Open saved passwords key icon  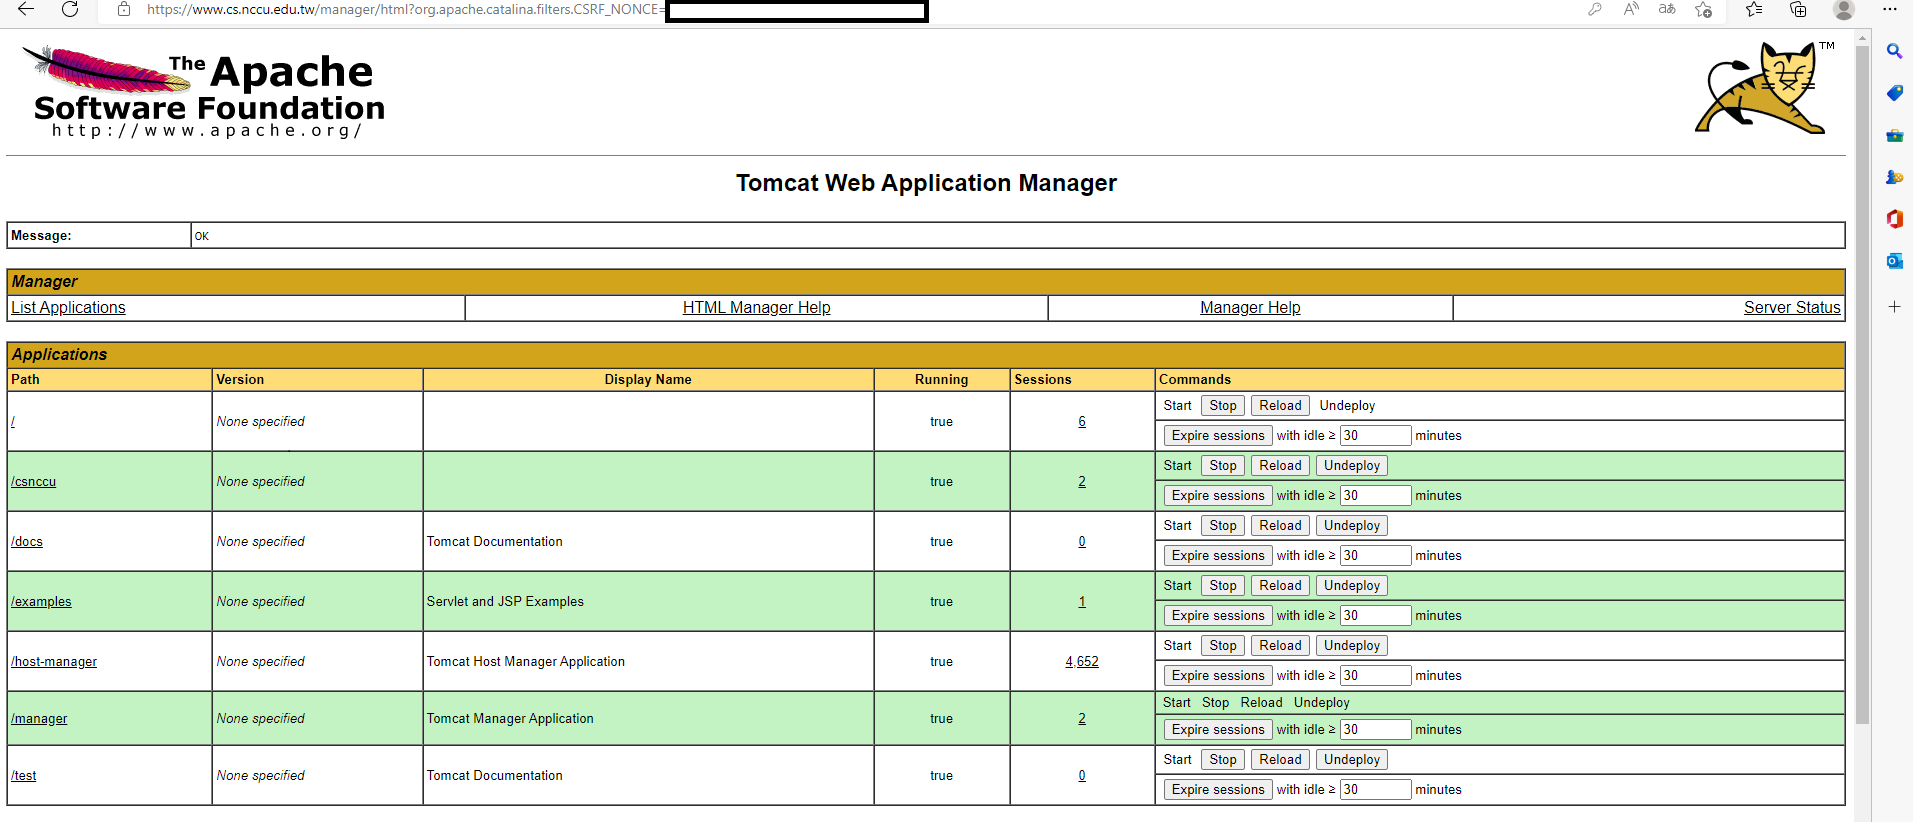coord(1595,9)
